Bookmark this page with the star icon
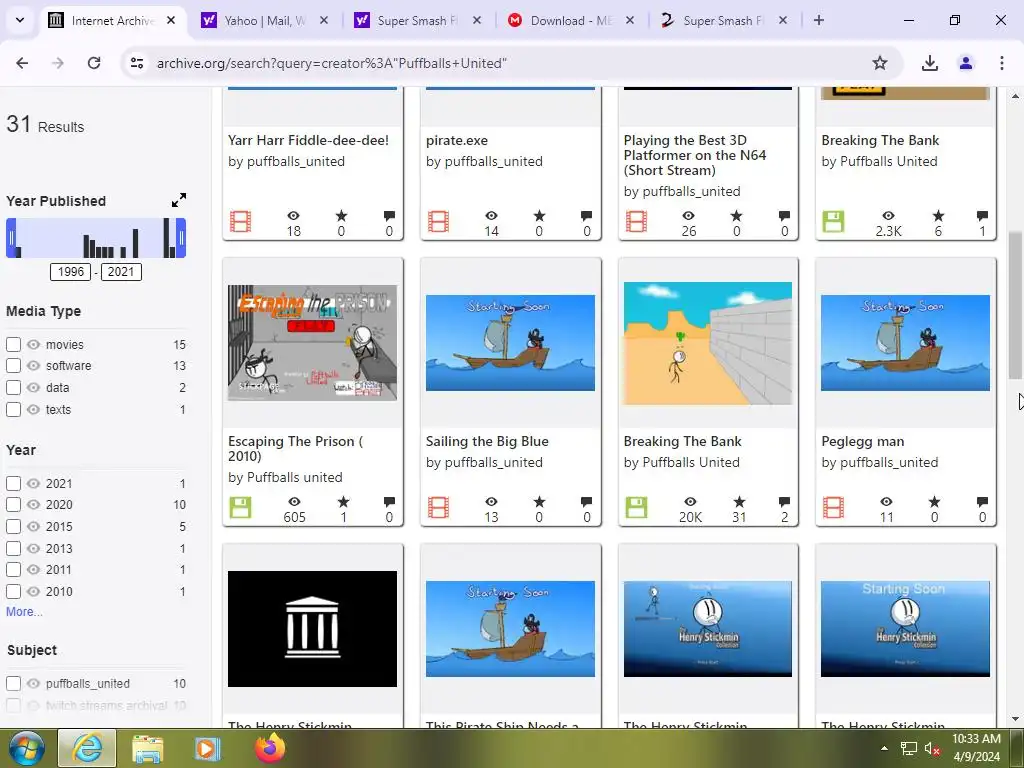This screenshot has width=1024, height=768. coord(880,63)
